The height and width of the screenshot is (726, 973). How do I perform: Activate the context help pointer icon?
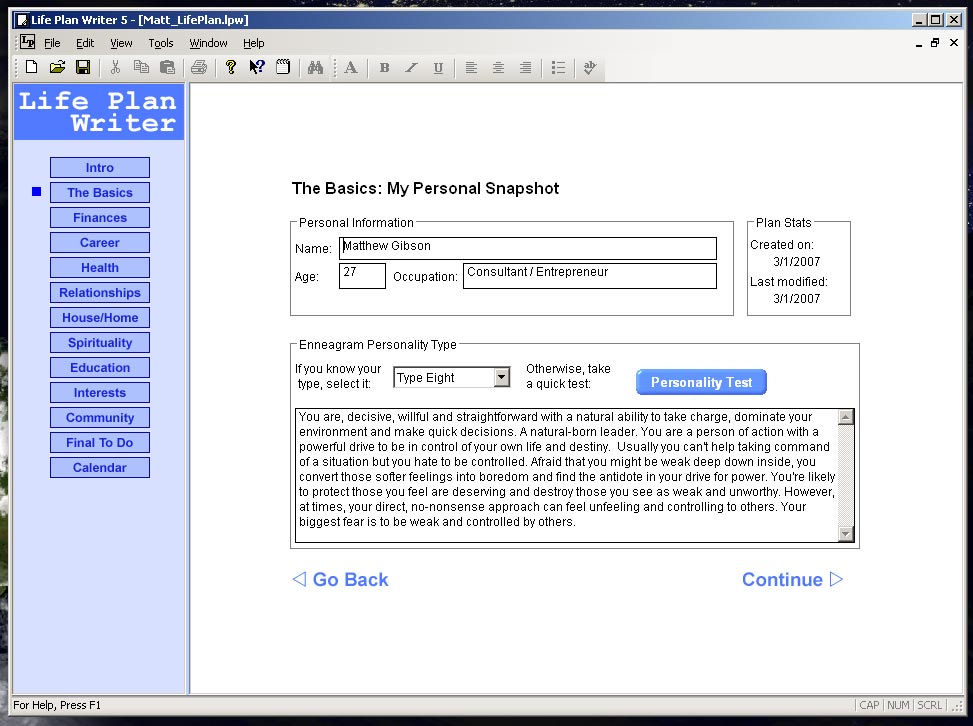click(257, 67)
